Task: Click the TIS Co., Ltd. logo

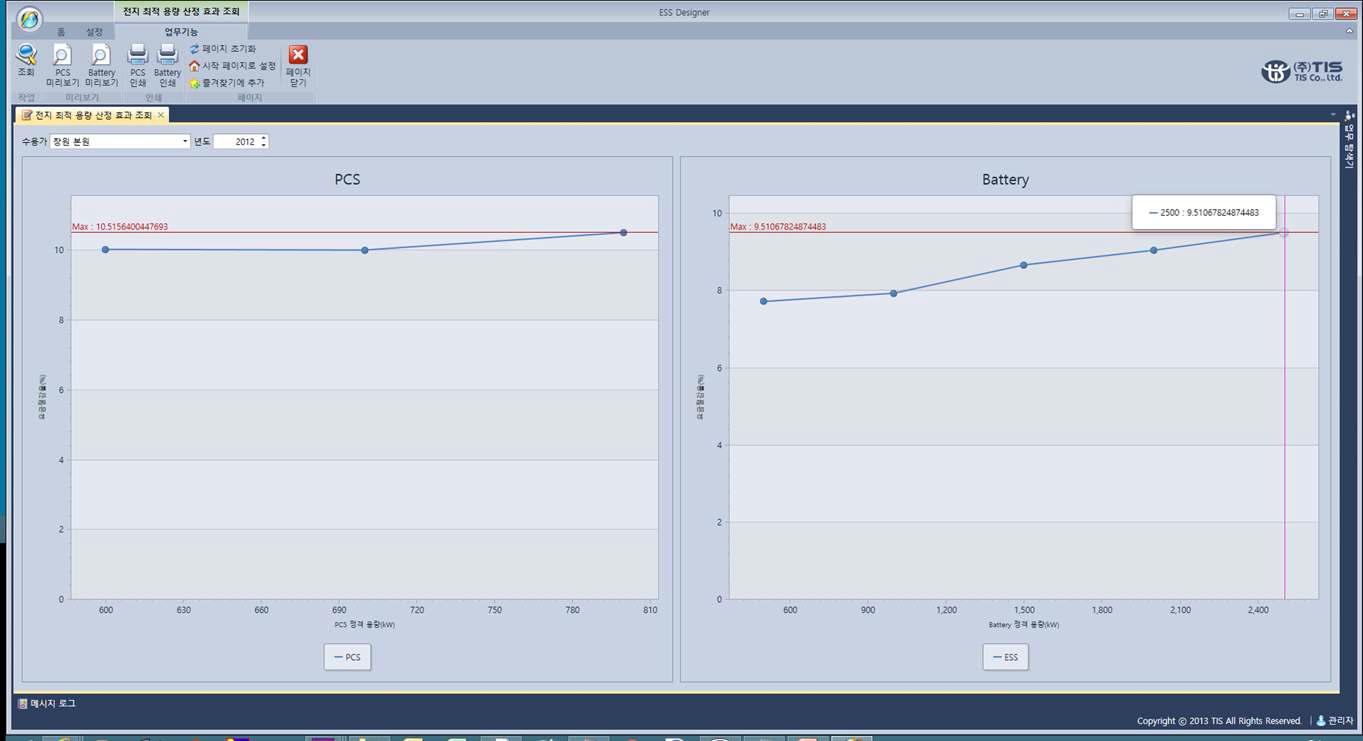Action: [x=1302, y=71]
